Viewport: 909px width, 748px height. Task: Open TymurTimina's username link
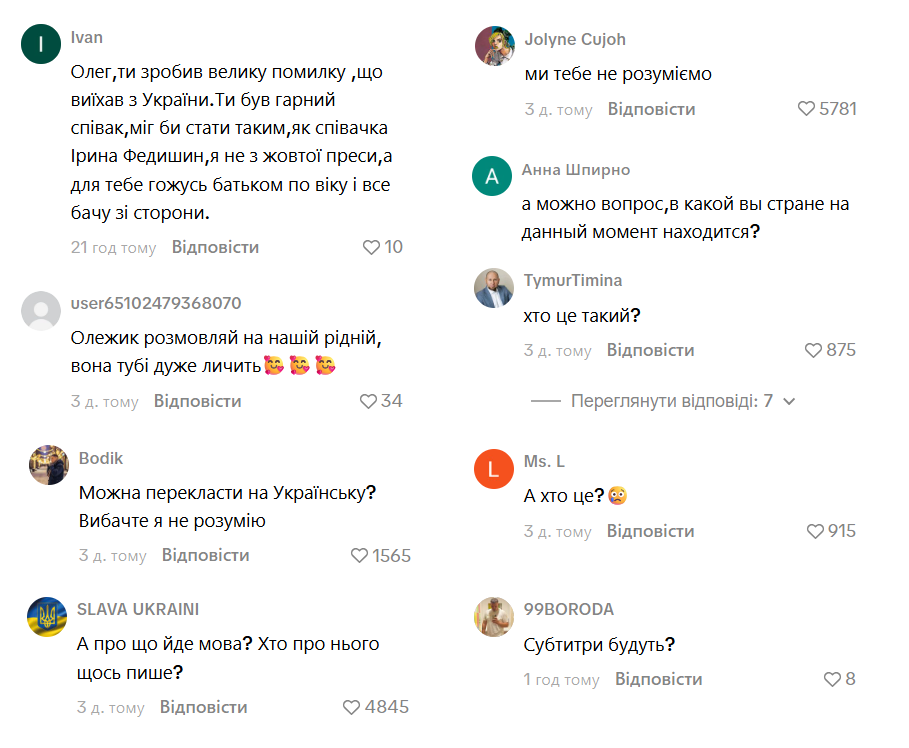tap(572, 280)
